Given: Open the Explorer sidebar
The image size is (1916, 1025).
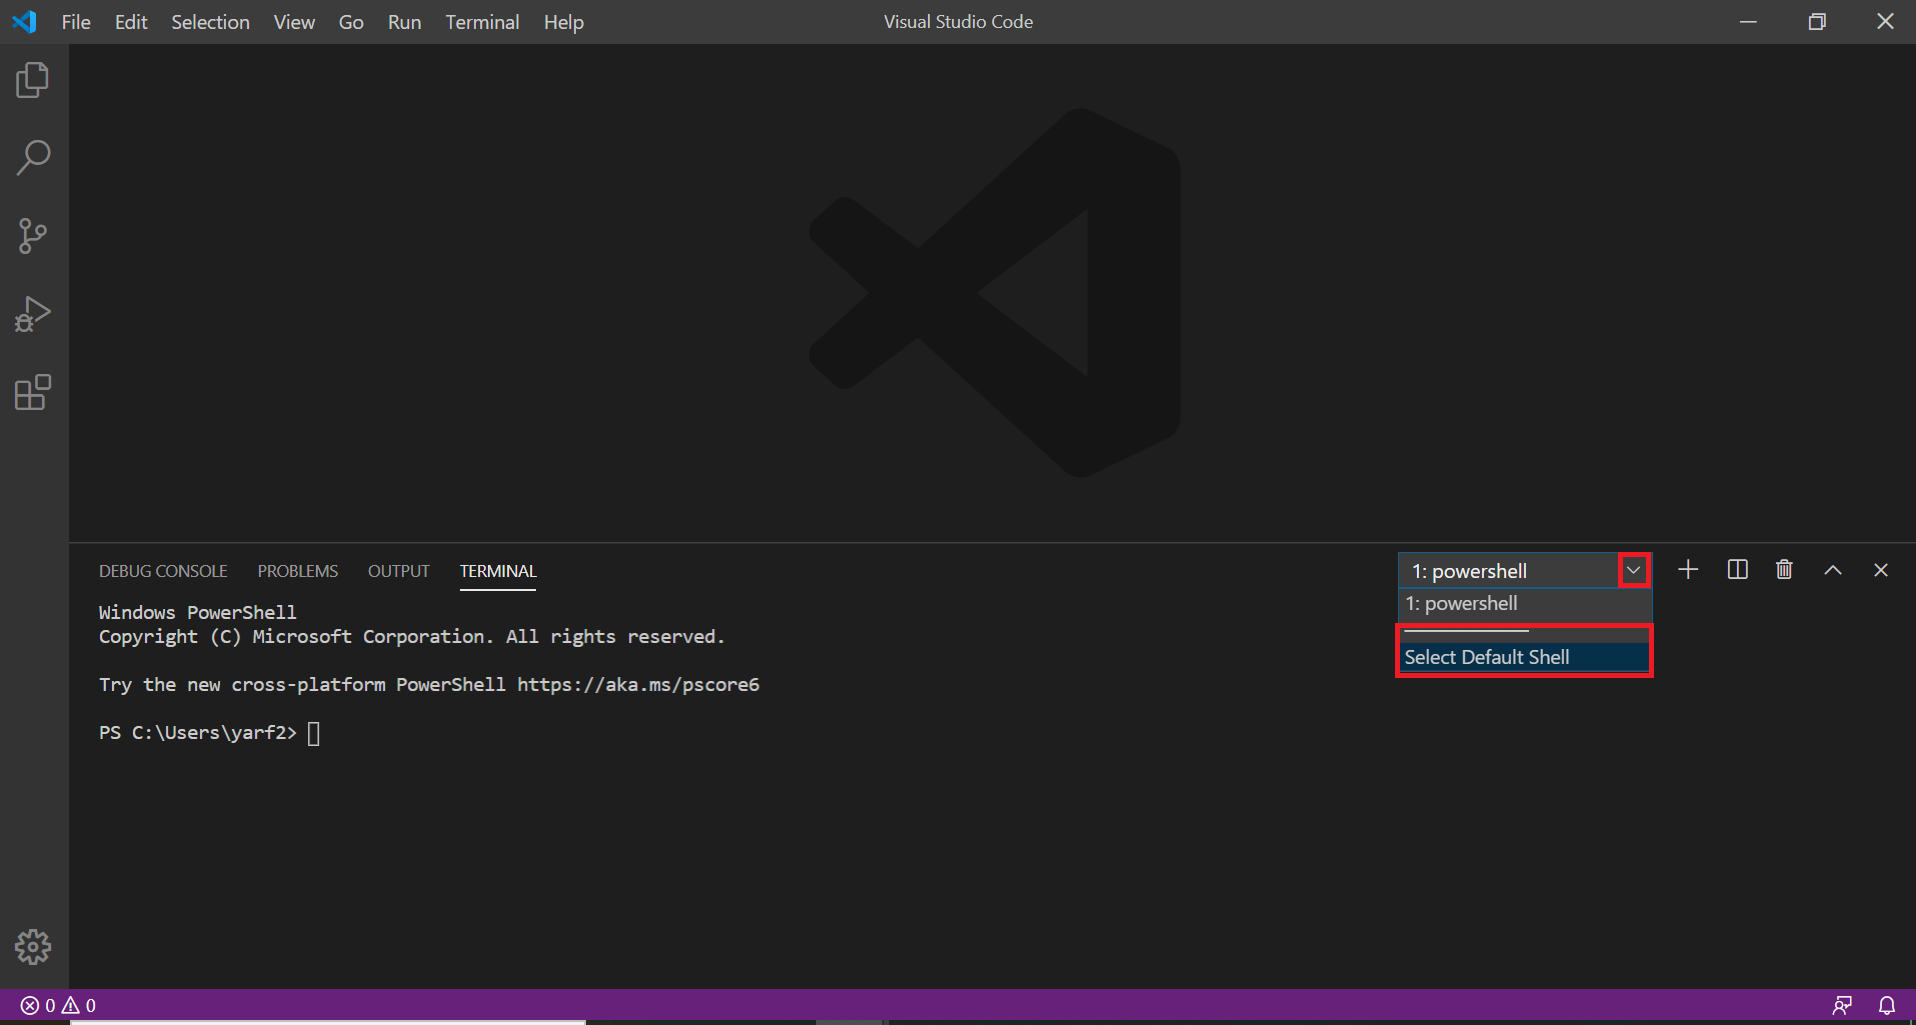Looking at the screenshot, I should 33,80.
